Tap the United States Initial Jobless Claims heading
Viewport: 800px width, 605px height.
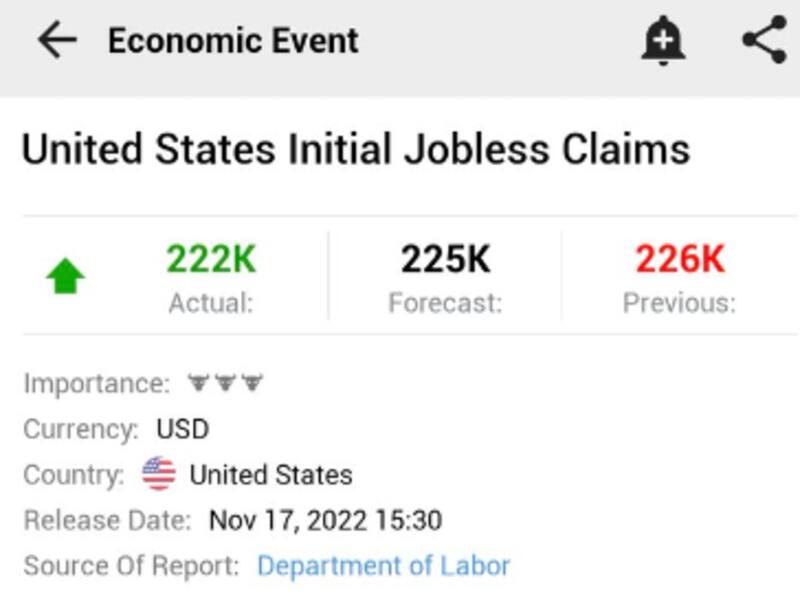[355, 150]
